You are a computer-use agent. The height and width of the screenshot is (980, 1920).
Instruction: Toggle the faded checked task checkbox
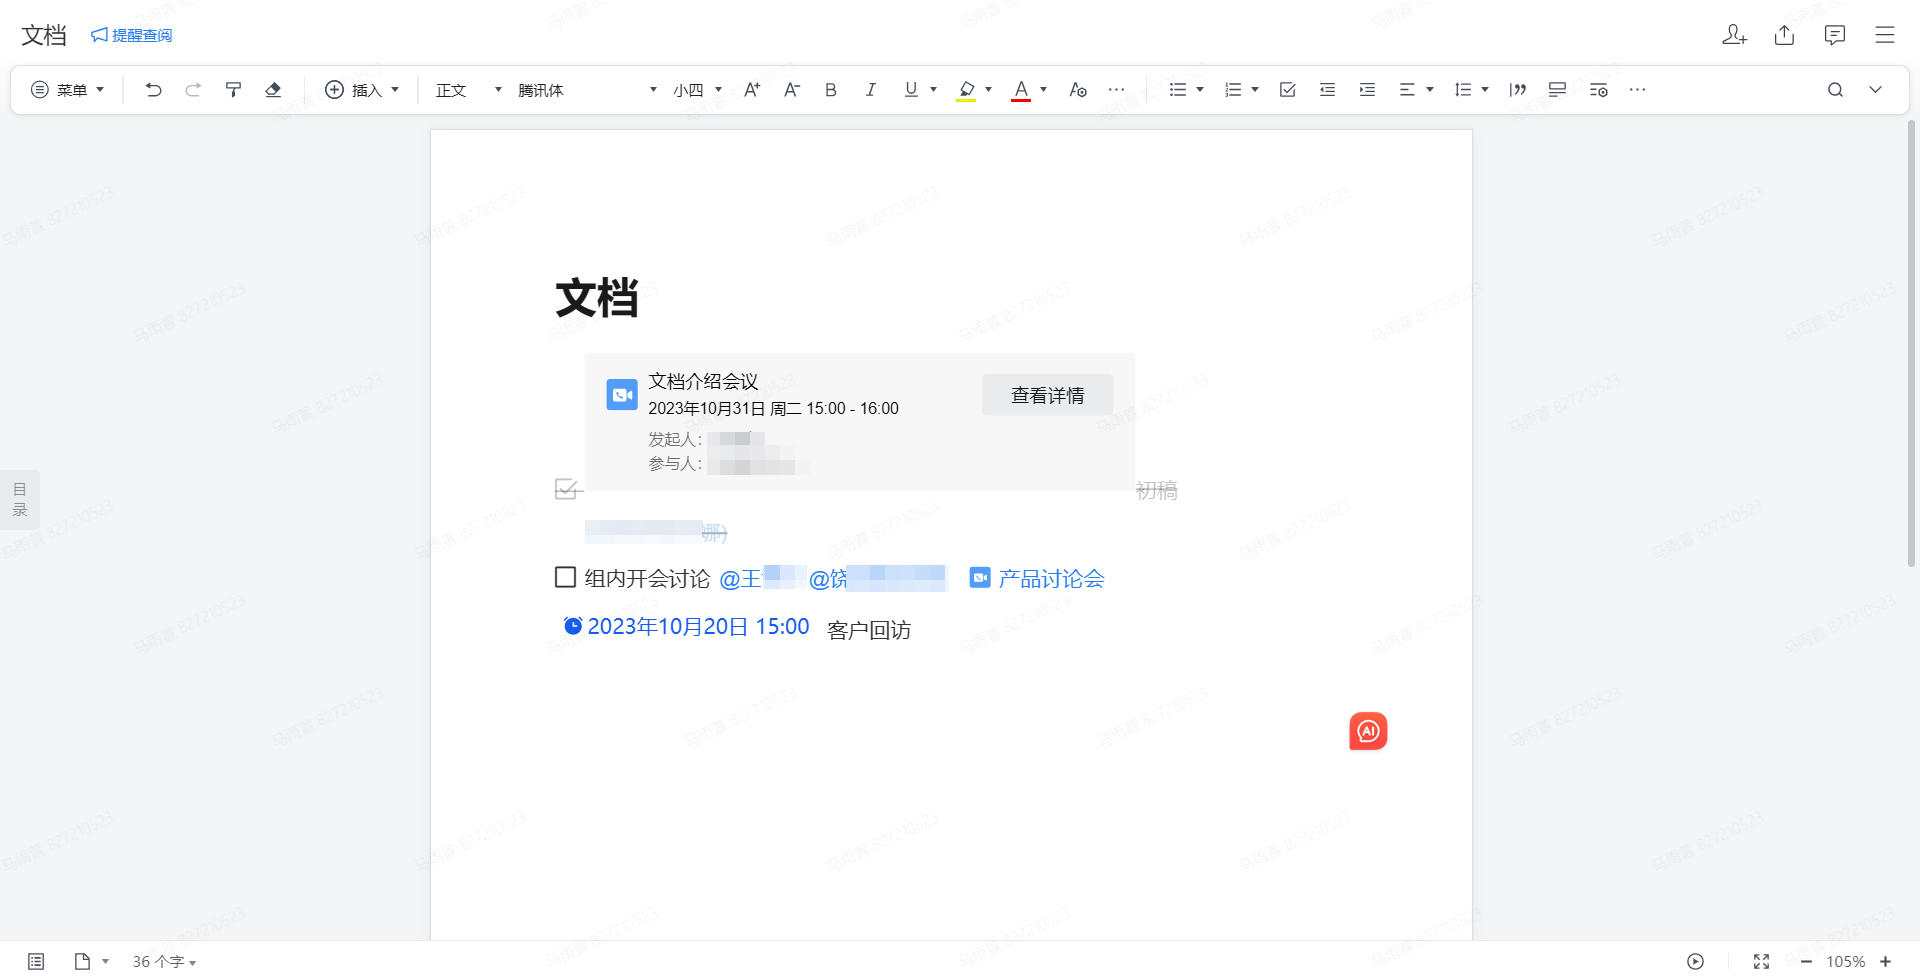(566, 489)
